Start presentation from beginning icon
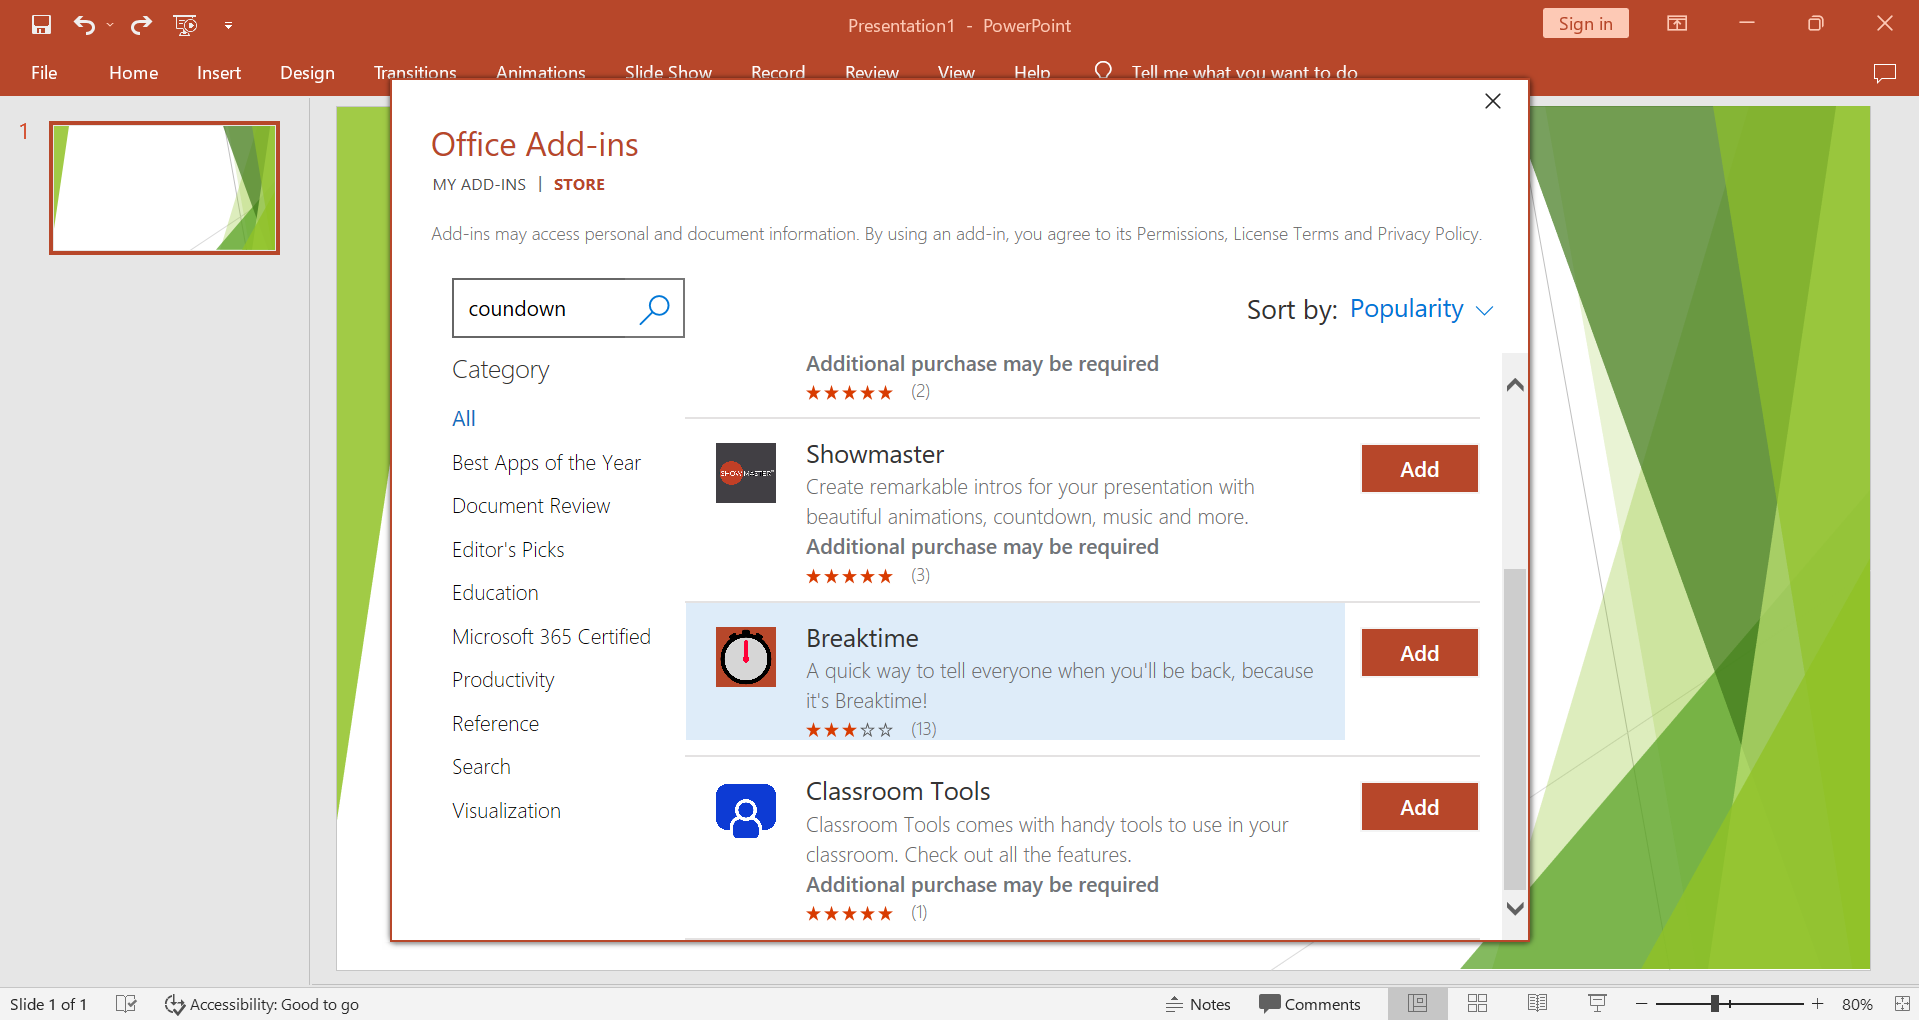 (x=186, y=25)
